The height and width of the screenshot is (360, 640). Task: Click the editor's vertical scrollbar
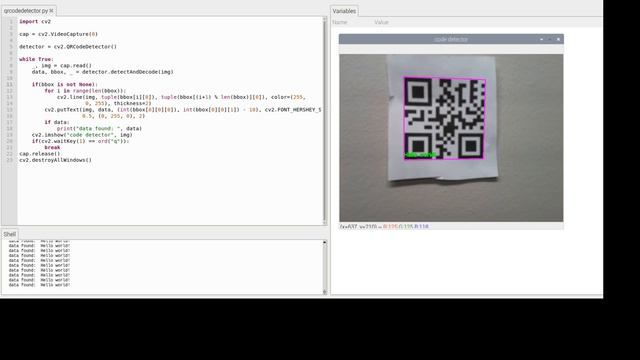pyautogui.click(x=325, y=121)
